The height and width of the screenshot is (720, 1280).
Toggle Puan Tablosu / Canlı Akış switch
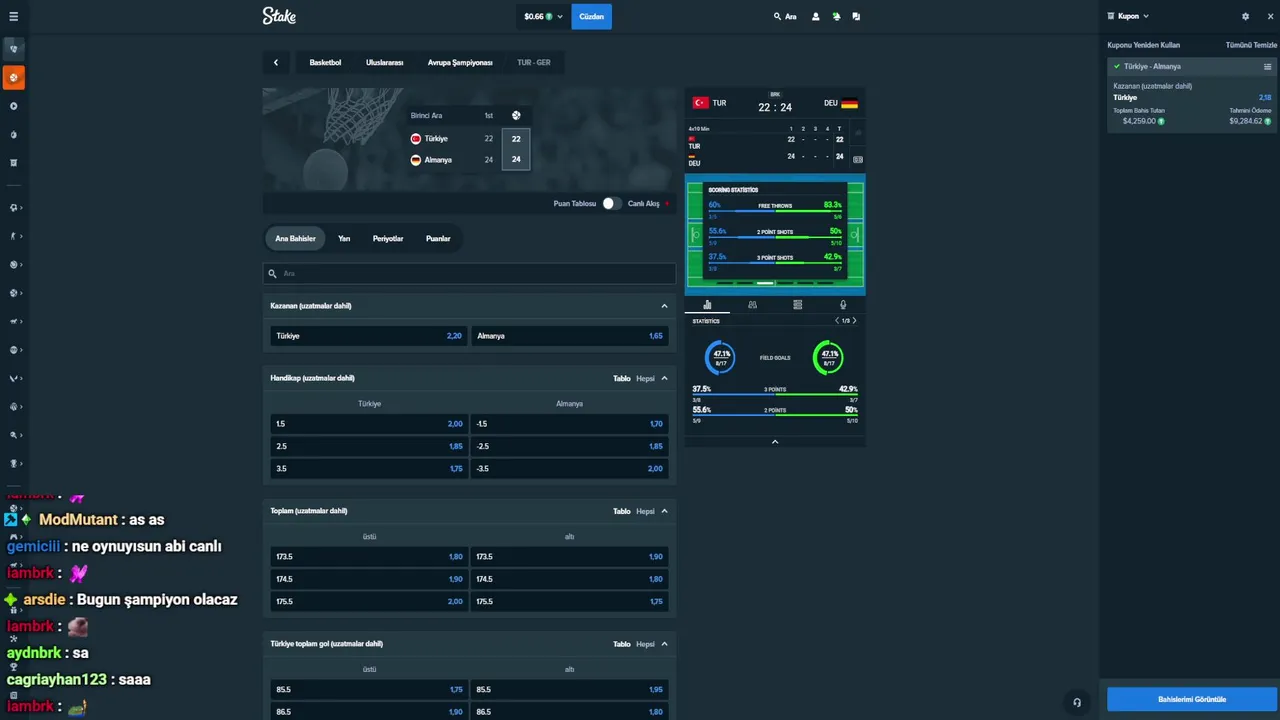(611, 203)
